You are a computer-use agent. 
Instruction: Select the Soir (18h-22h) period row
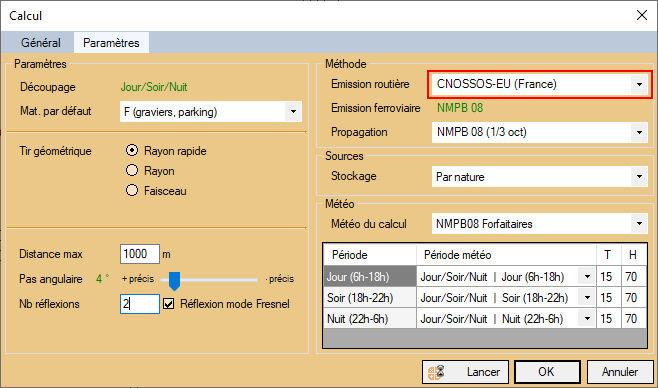(x=370, y=297)
